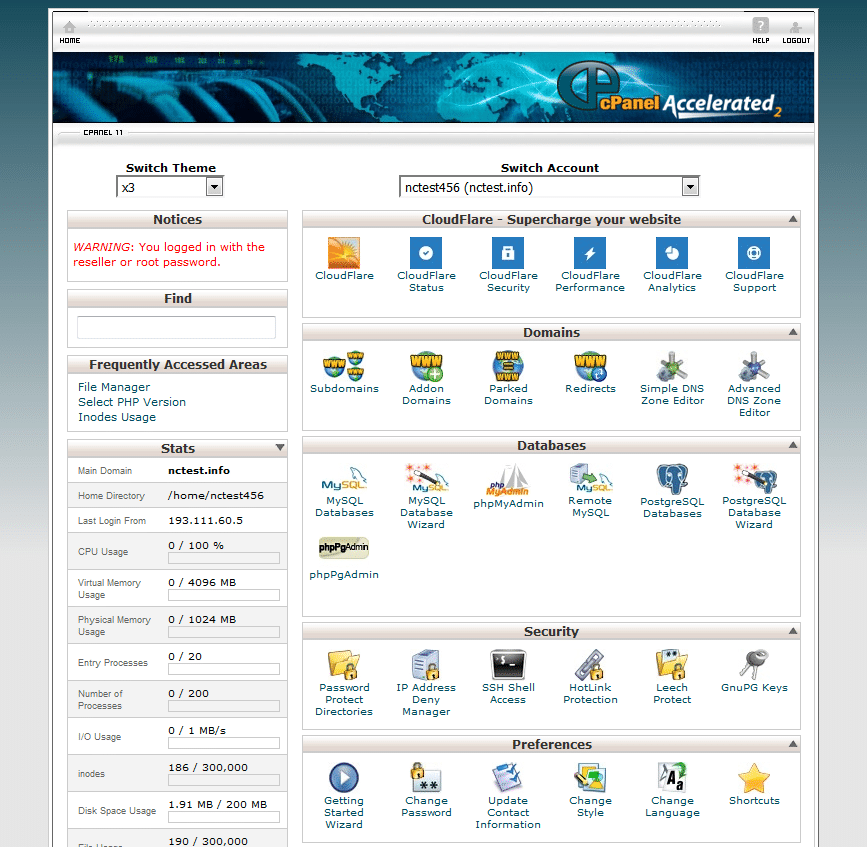Image resolution: width=867 pixels, height=847 pixels.
Task: Launch PostgreSQL Database Wizard icon
Action: point(754,479)
